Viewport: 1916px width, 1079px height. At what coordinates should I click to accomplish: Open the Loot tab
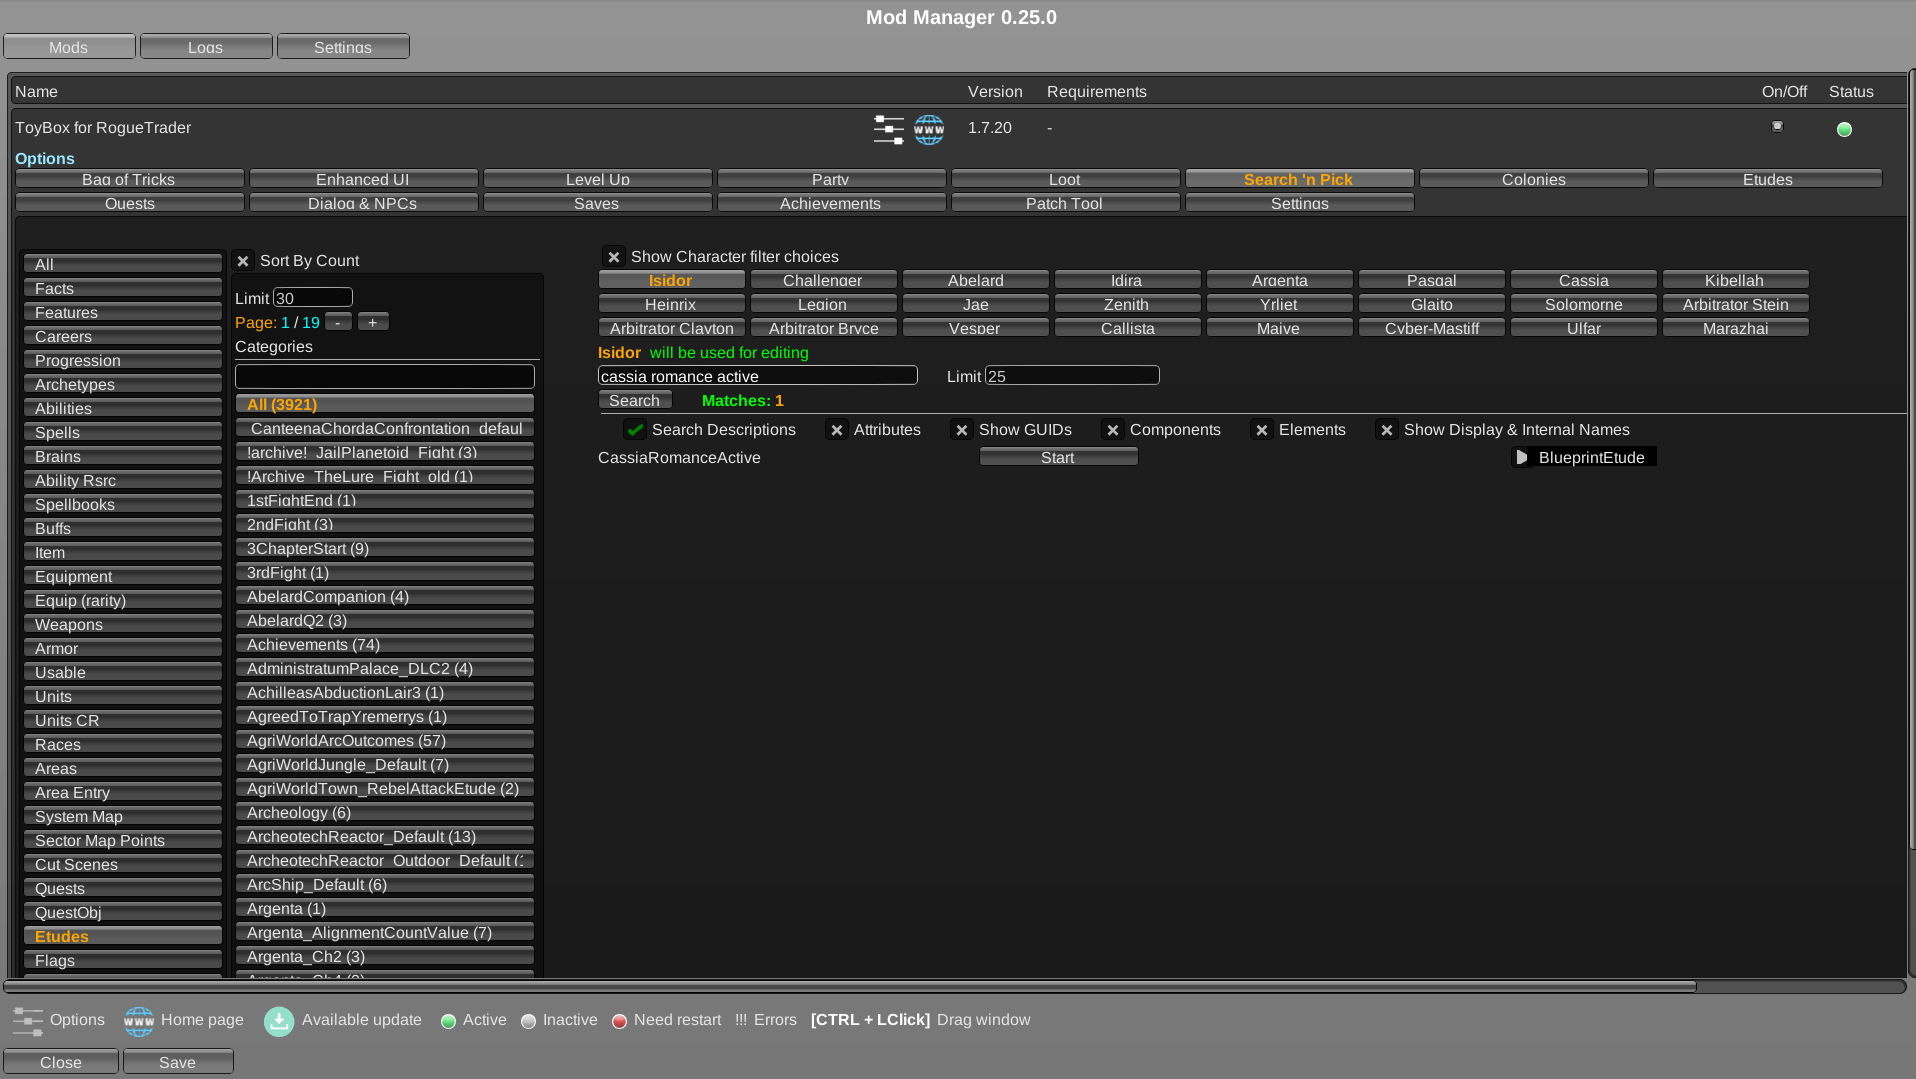tap(1066, 179)
